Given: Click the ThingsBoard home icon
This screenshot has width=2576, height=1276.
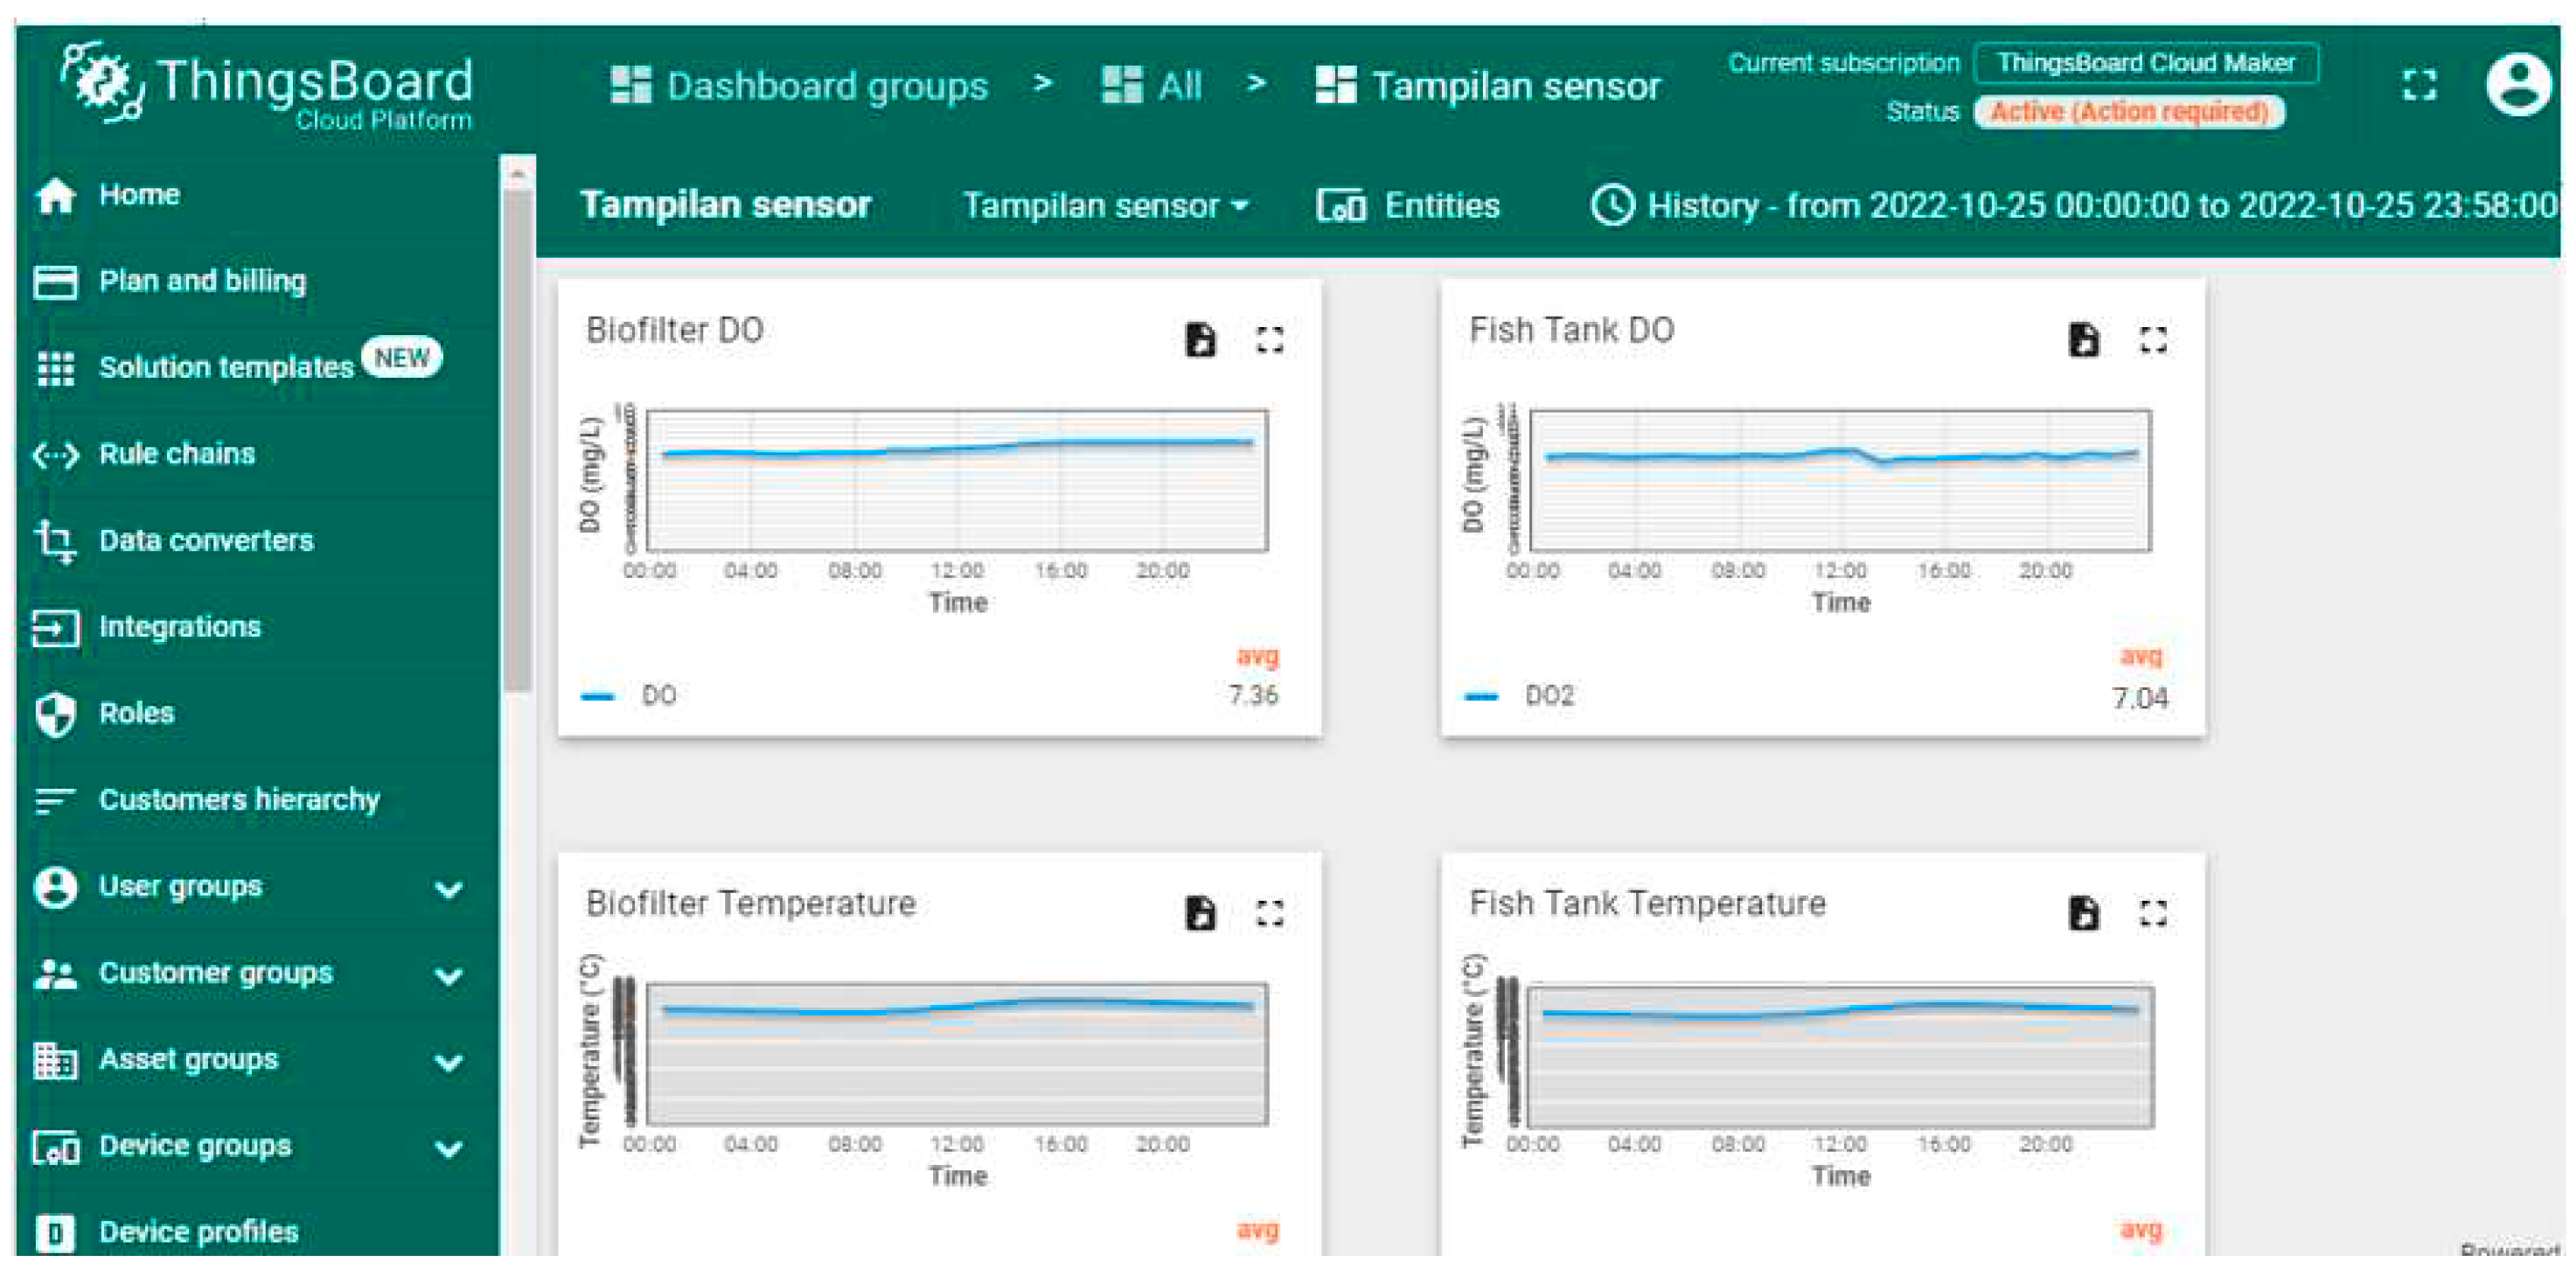Looking at the screenshot, I should click(47, 195).
